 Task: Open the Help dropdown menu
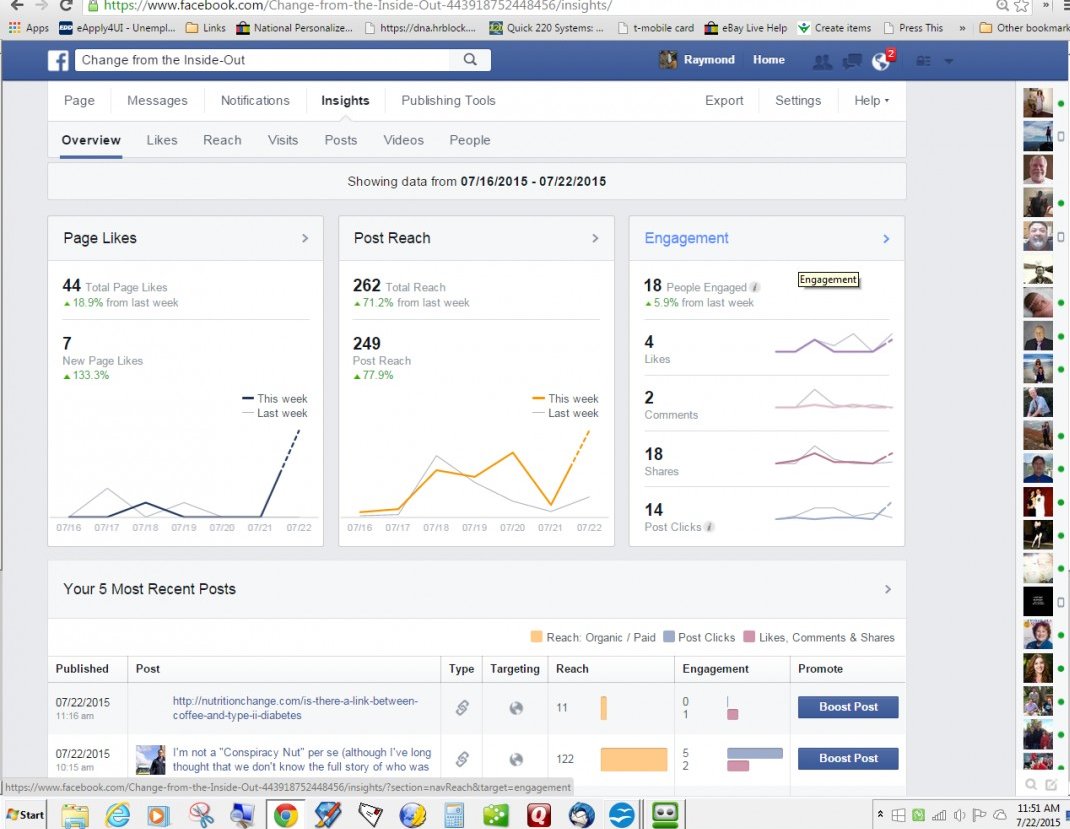point(871,100)
